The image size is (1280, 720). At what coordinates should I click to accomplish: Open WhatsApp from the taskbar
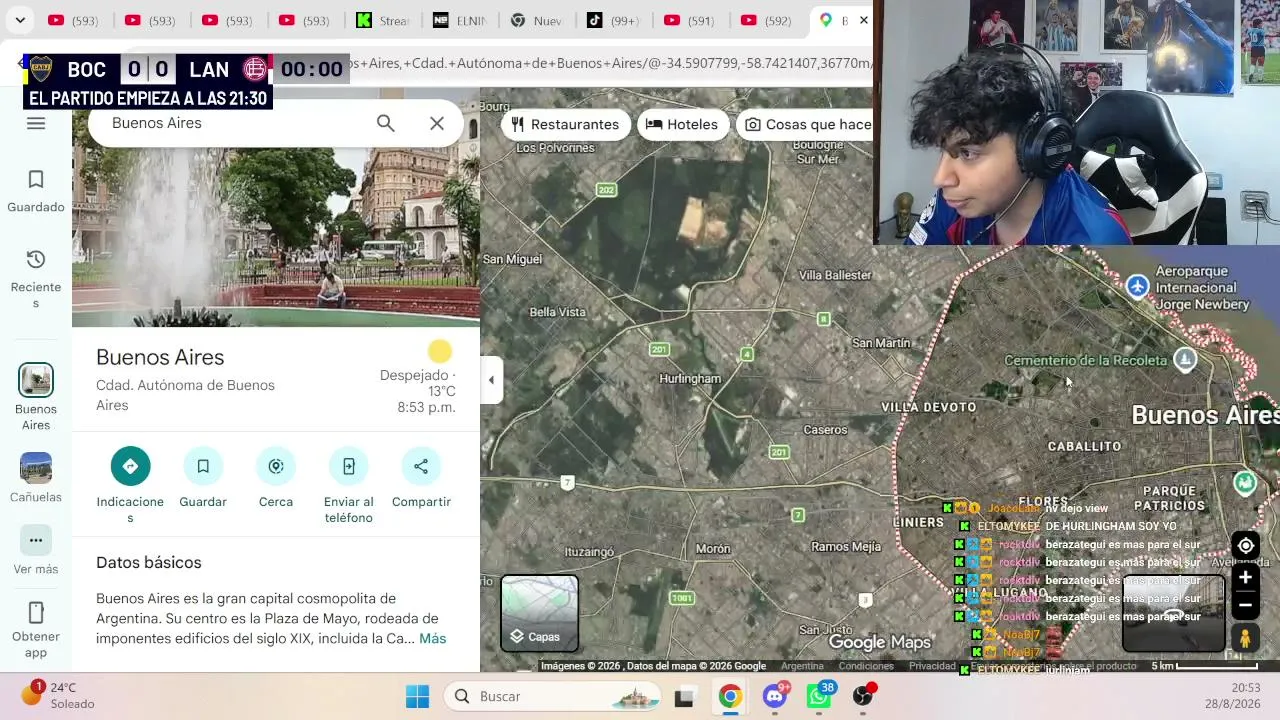coord(819,696)
